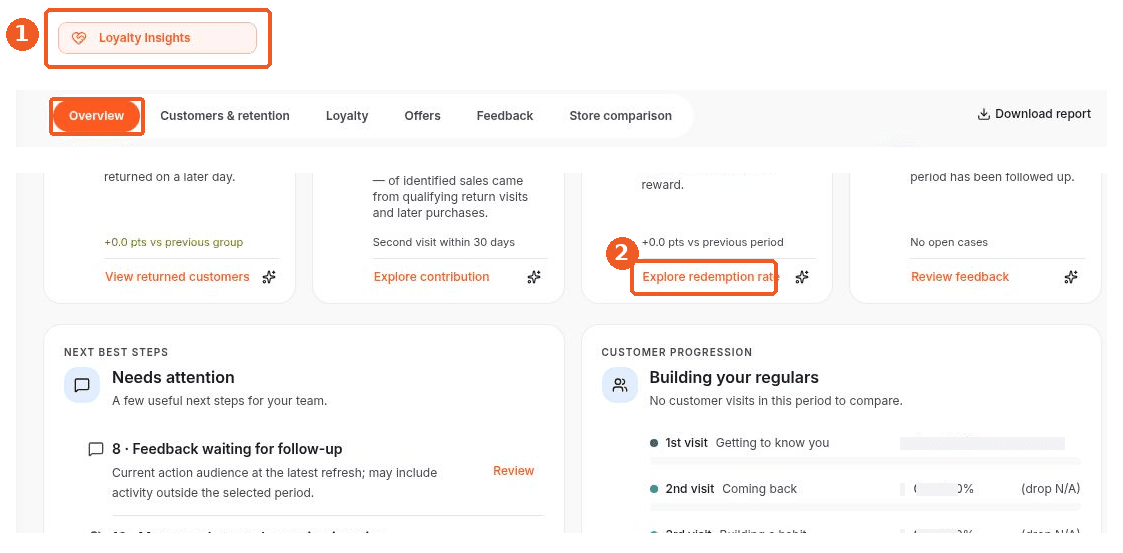The width and height of the screenshot is (1123, 553).
Task: Click sparkle icon next to Explore redemption rate
Action: pos(802,277)
